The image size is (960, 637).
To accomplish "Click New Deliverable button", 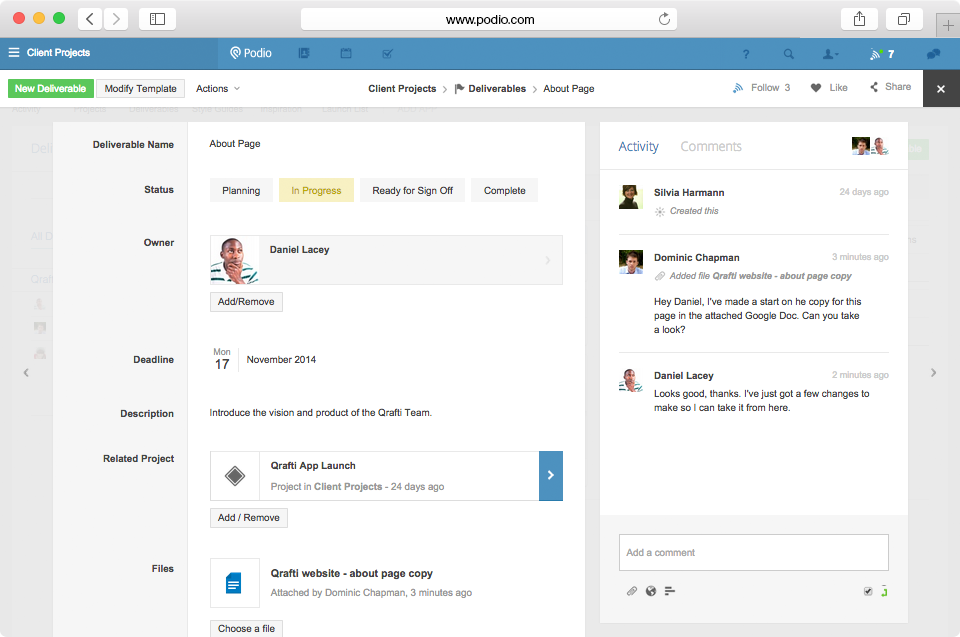I will tap(51, 88).
